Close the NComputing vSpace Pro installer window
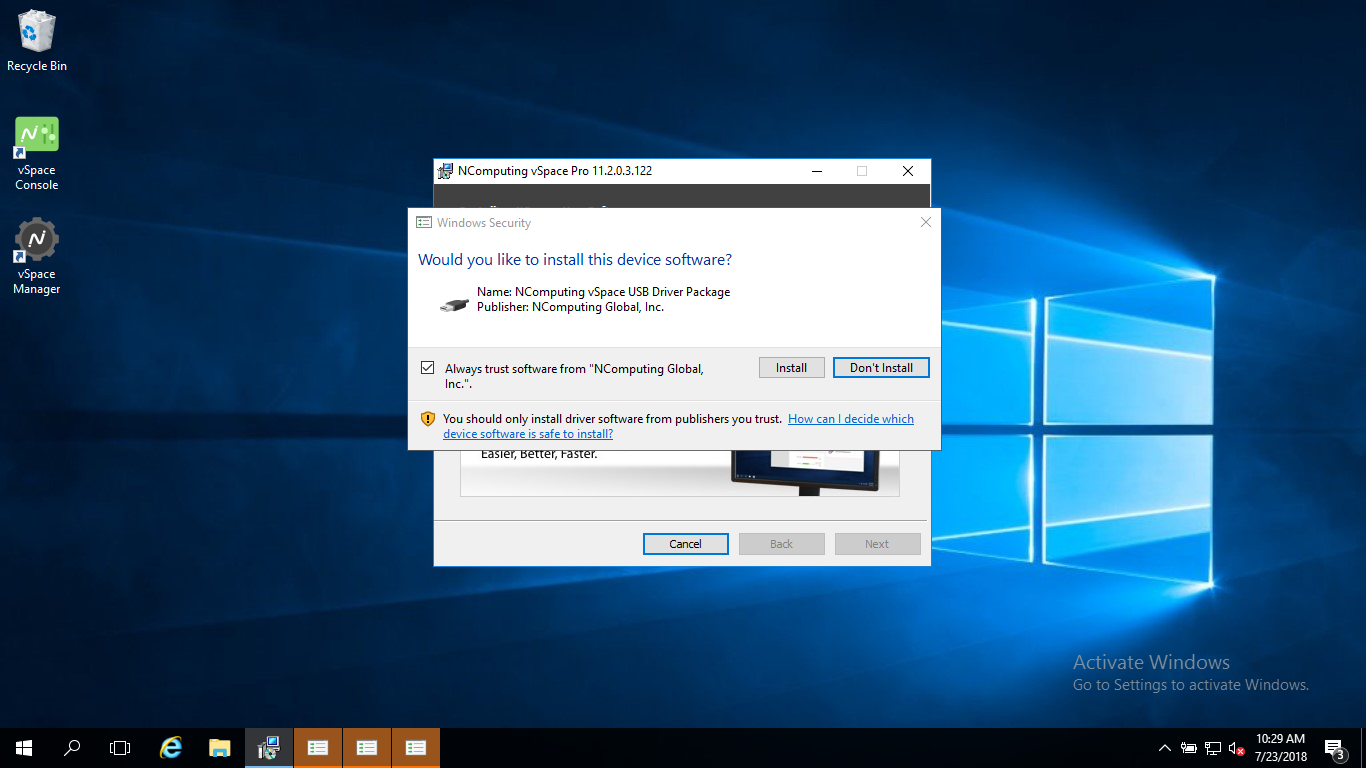 point(908,171)
